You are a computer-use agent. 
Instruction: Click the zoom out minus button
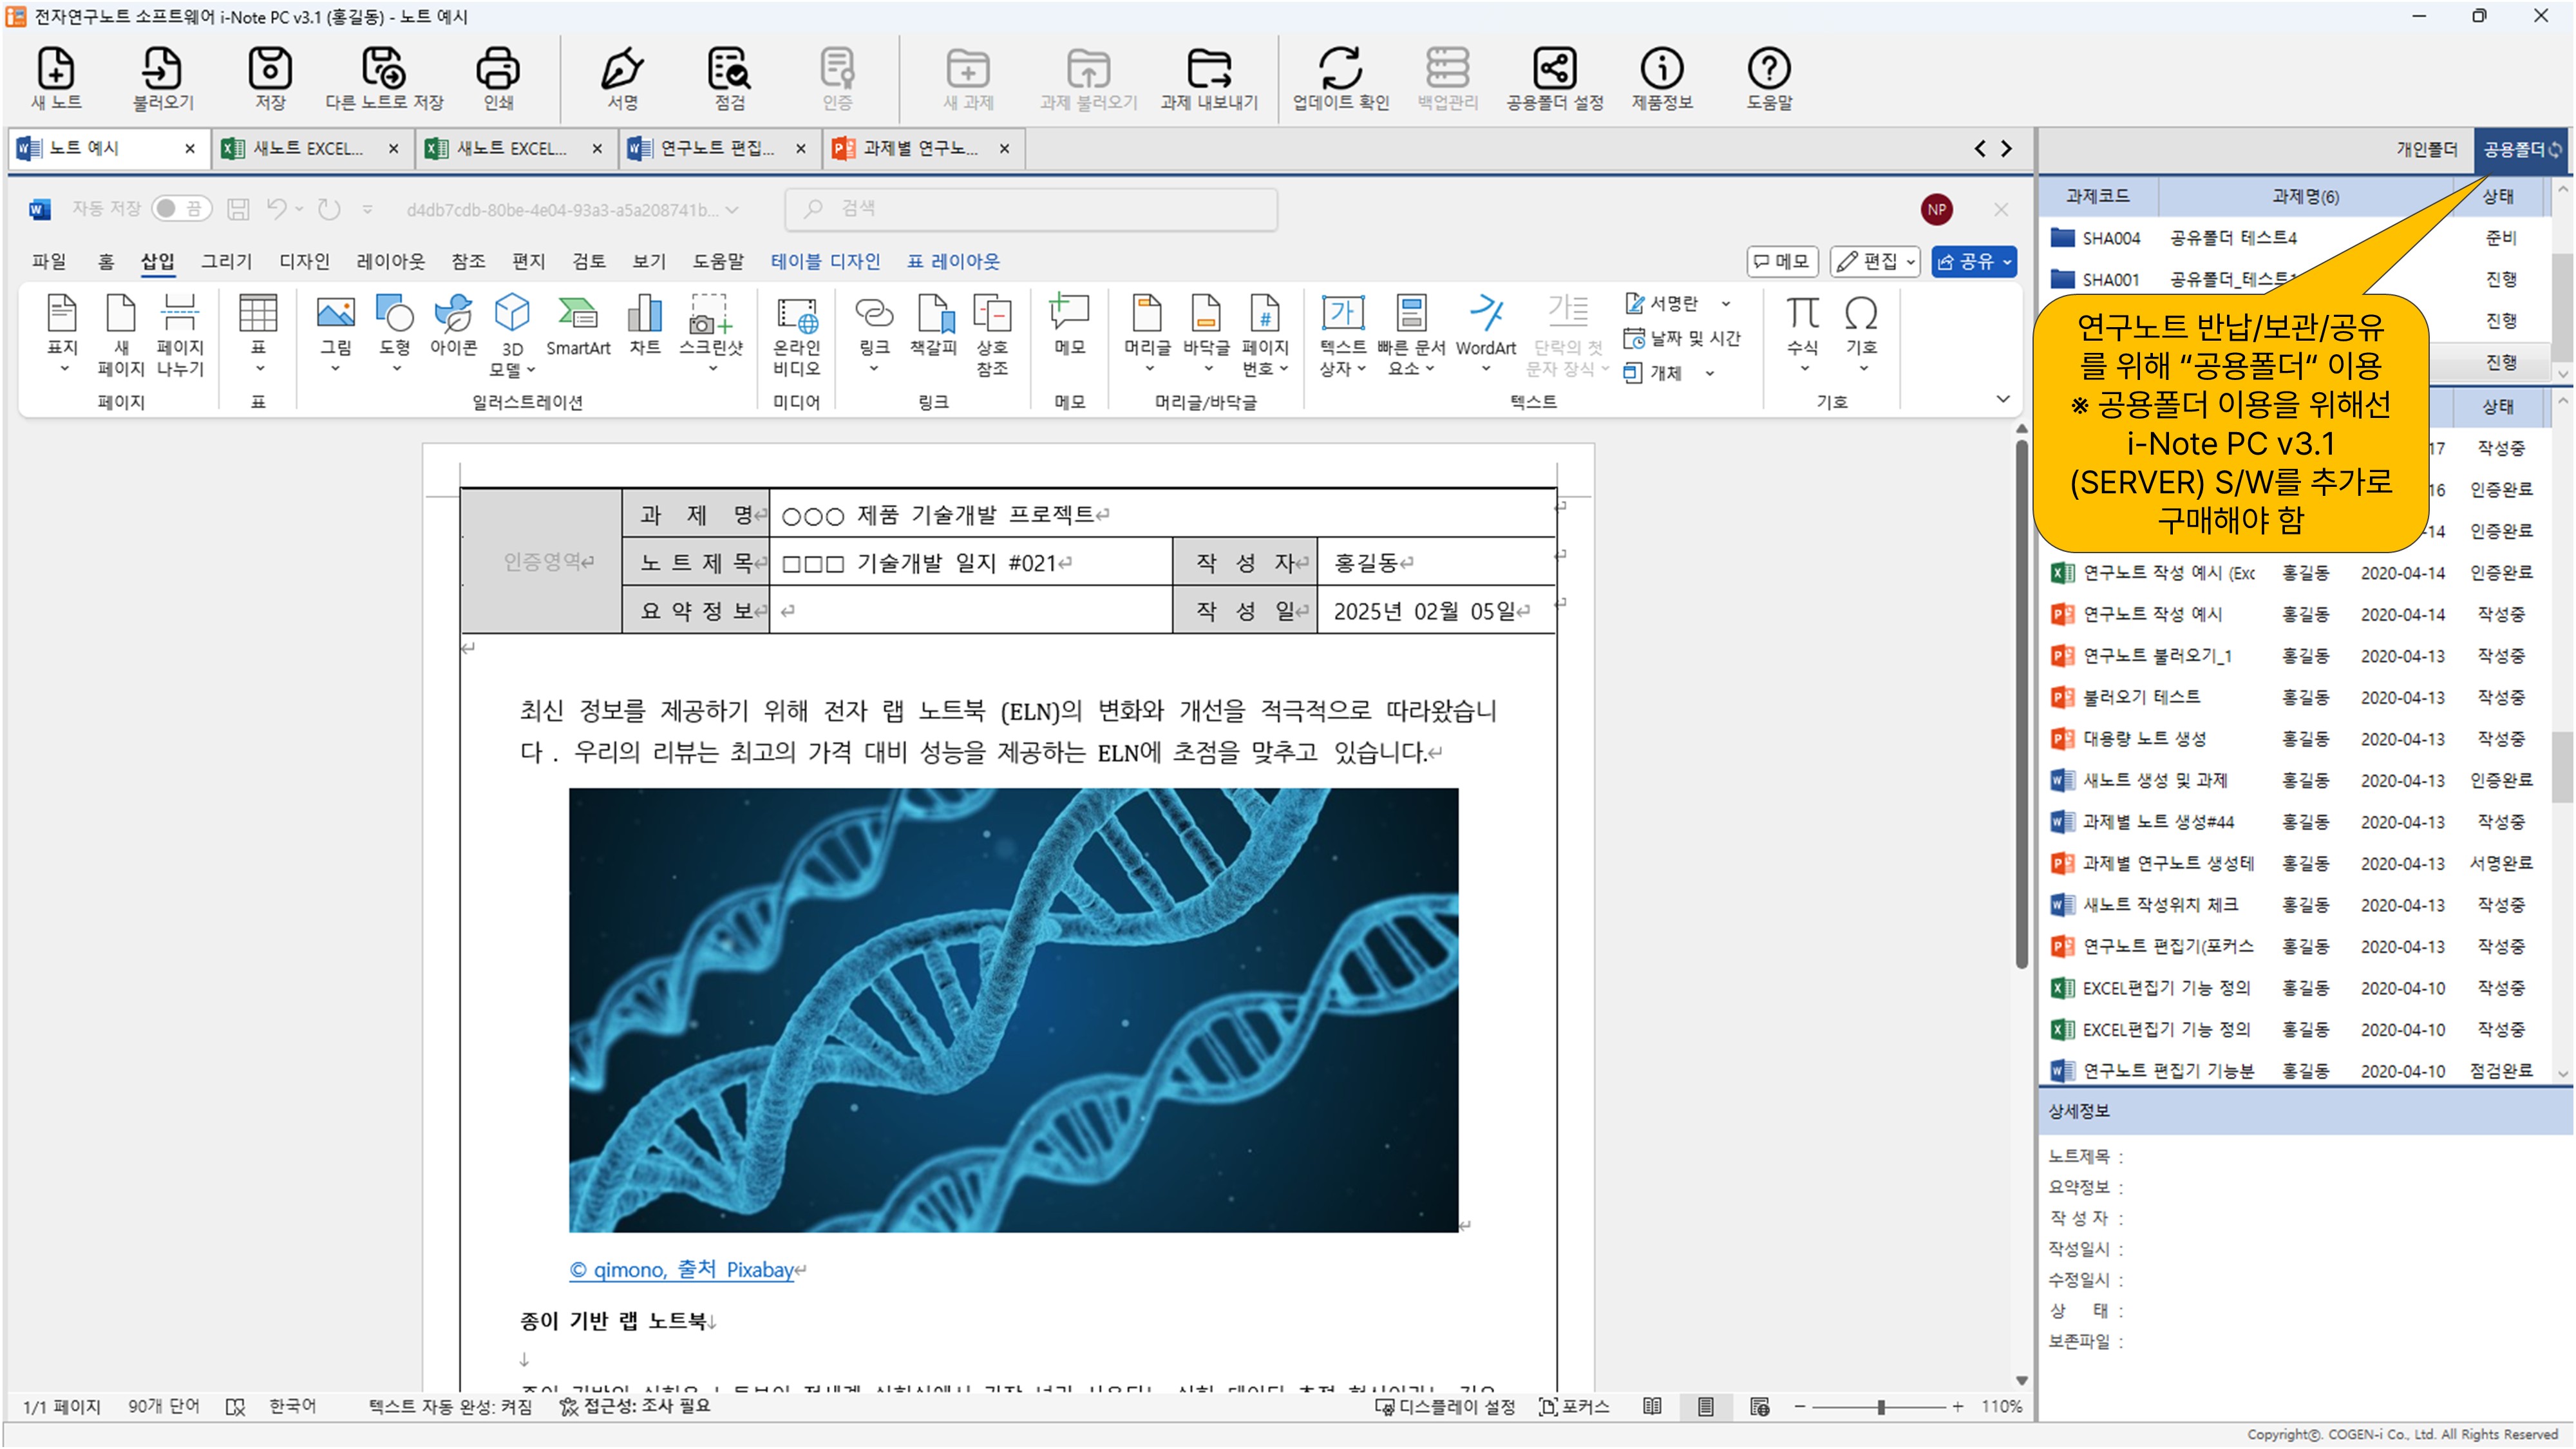tap(1799, 1407)
